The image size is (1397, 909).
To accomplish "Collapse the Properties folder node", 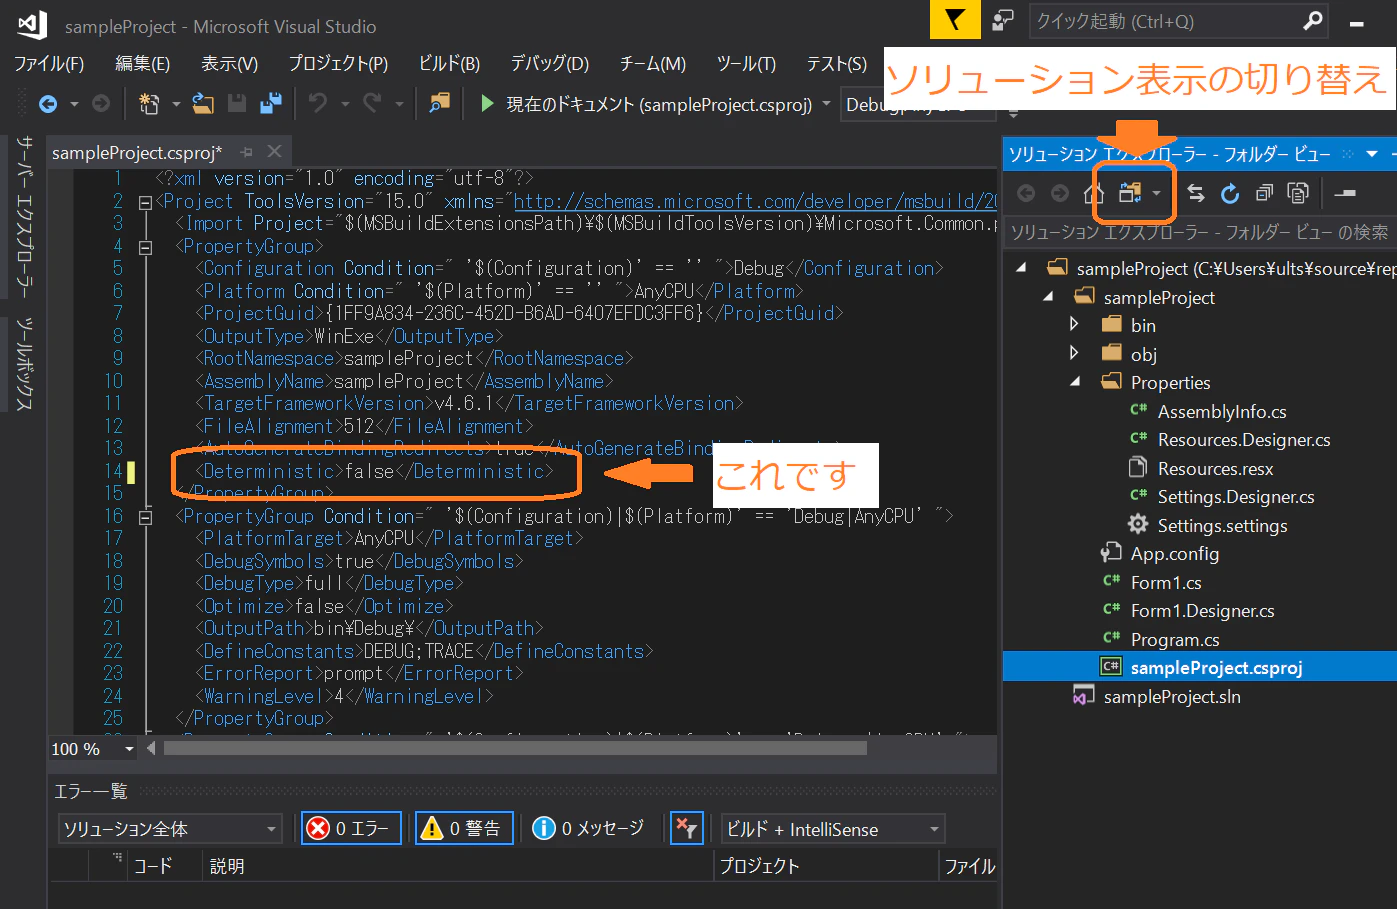I will coord(1075,381).
